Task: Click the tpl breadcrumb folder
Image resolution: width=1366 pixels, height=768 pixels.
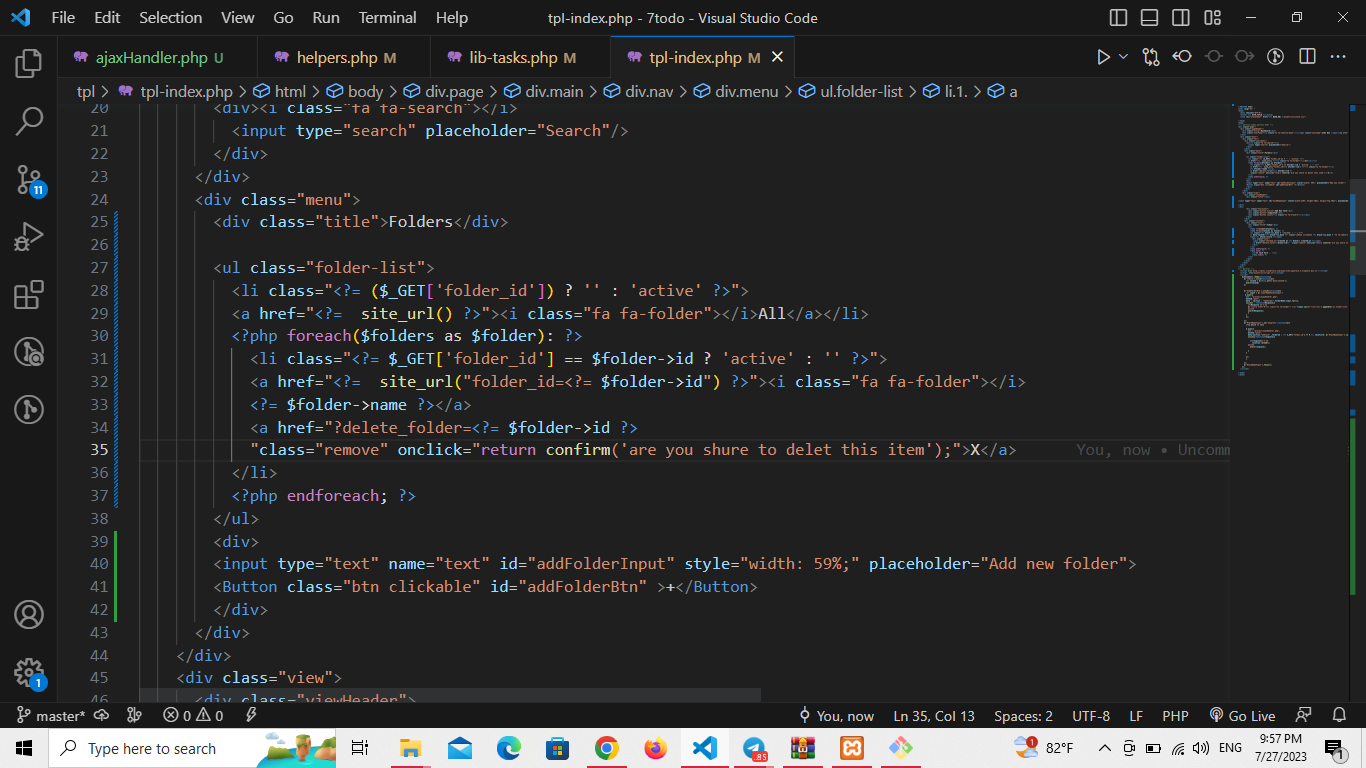Action: [x=85, y=91]
